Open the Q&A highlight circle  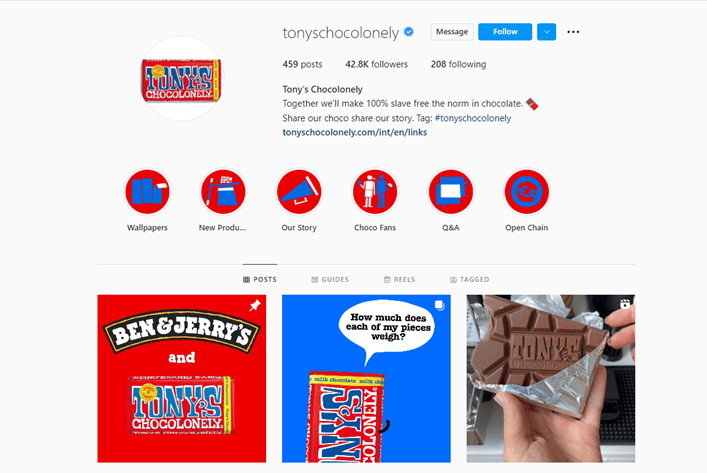(450, 192)
